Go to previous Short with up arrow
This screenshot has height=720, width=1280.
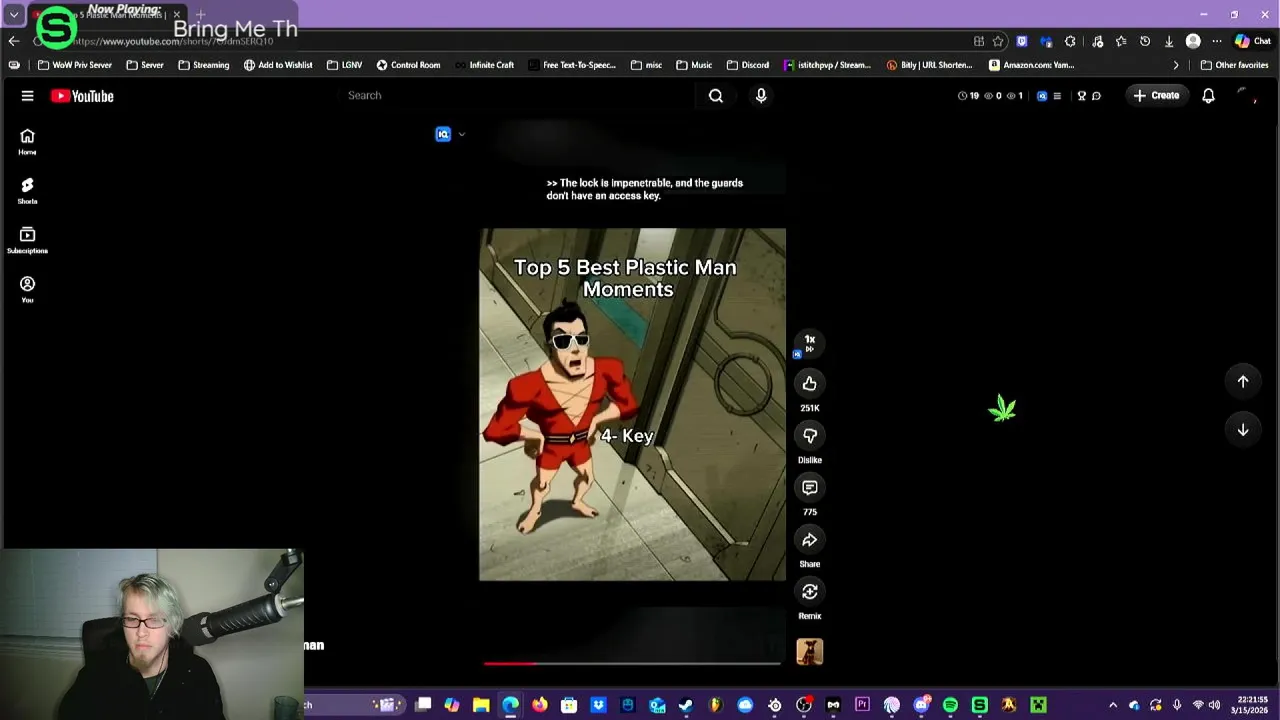click(x=1243, y=381)
